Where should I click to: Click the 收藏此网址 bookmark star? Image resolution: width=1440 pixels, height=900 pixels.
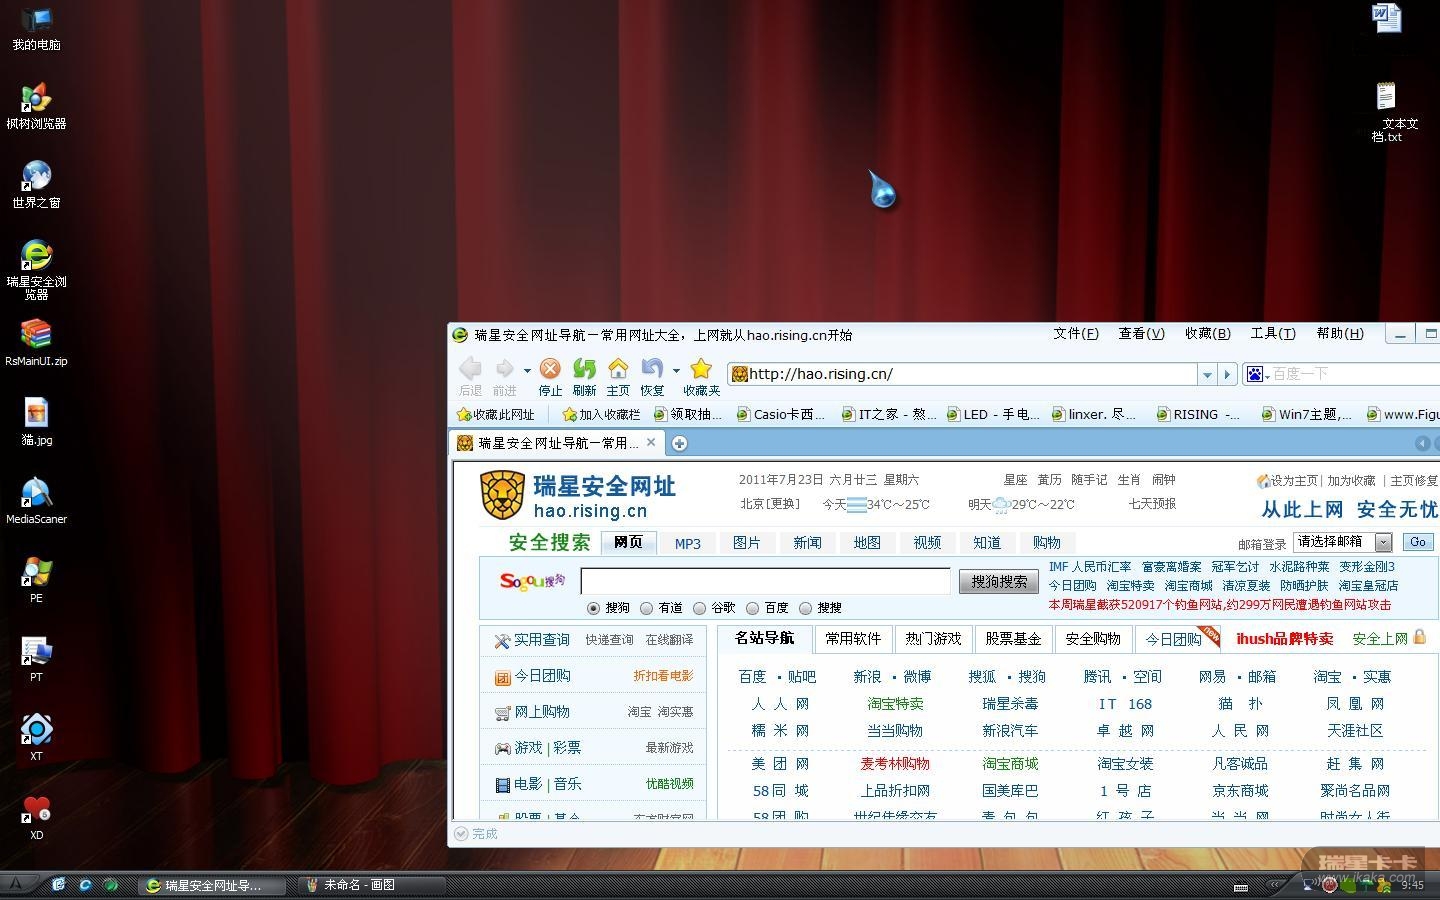(x=495, y=414)
